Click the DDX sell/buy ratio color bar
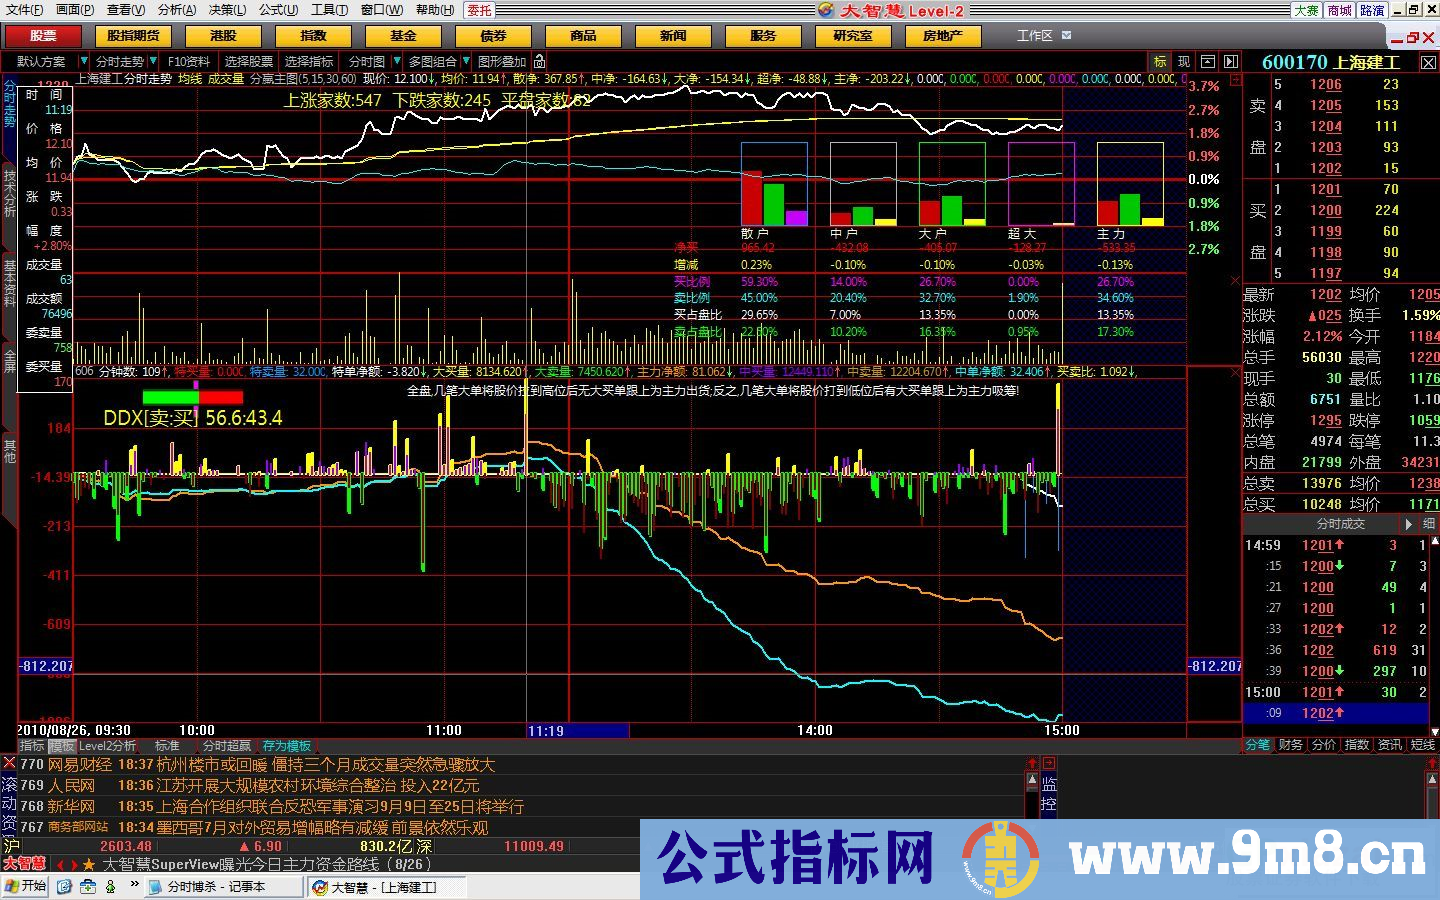This screenshot has height=900, width=1440. click(x=192, y=397)
